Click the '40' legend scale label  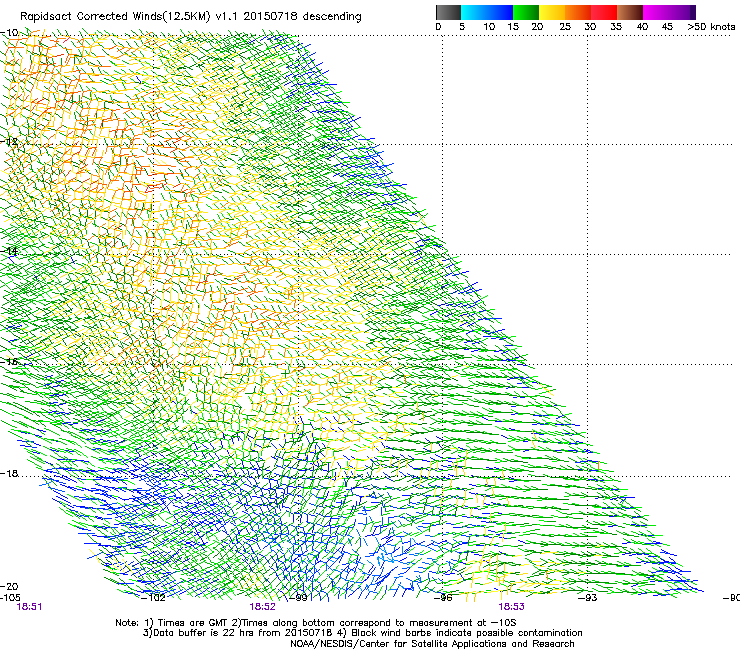[642, 27]
